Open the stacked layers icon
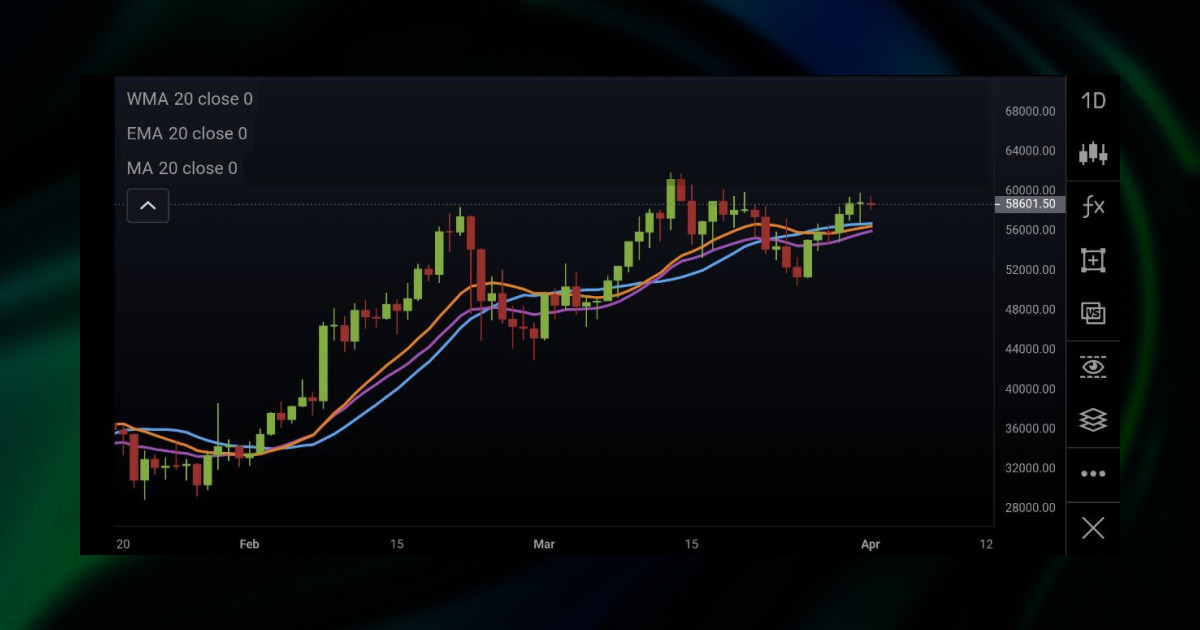 (1093, 420)
